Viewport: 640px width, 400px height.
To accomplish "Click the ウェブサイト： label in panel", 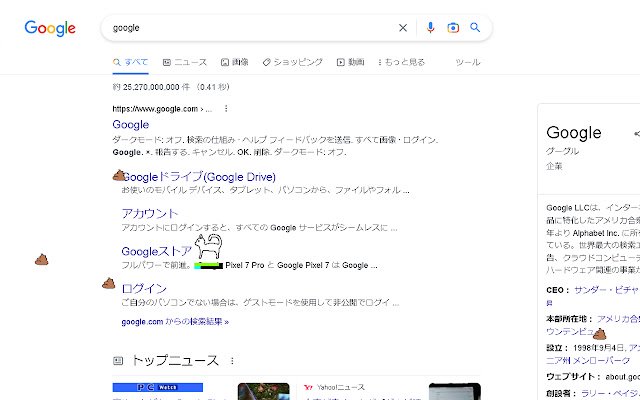I will [x=573, y=377].
